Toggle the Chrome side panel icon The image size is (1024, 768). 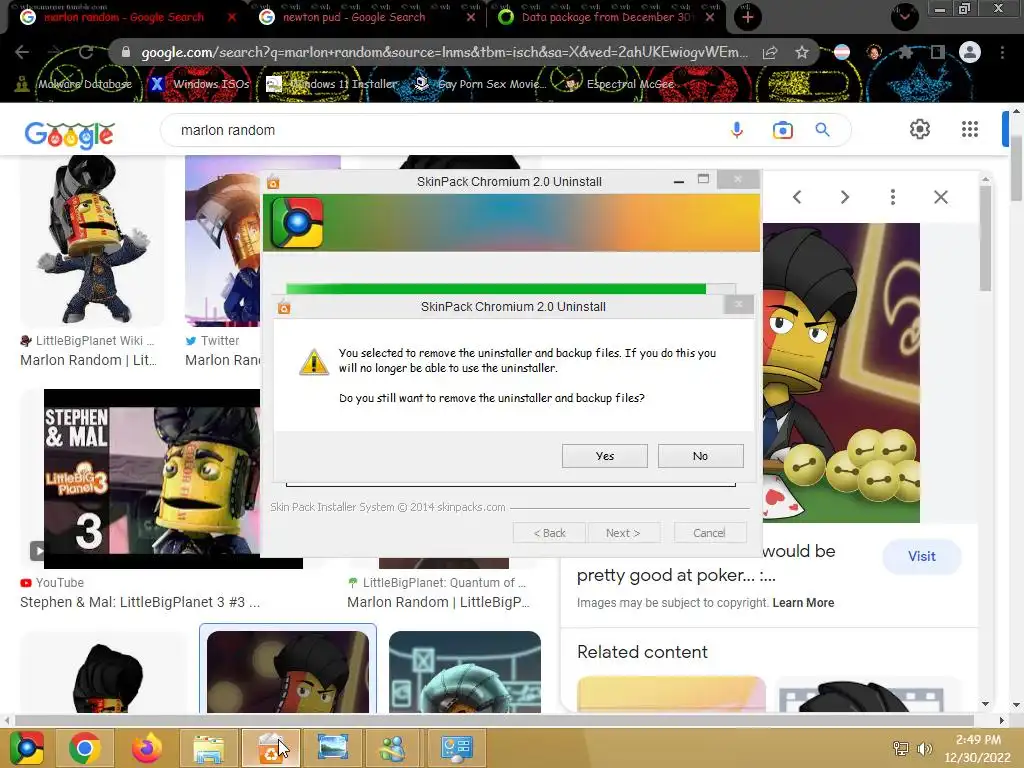938,52
